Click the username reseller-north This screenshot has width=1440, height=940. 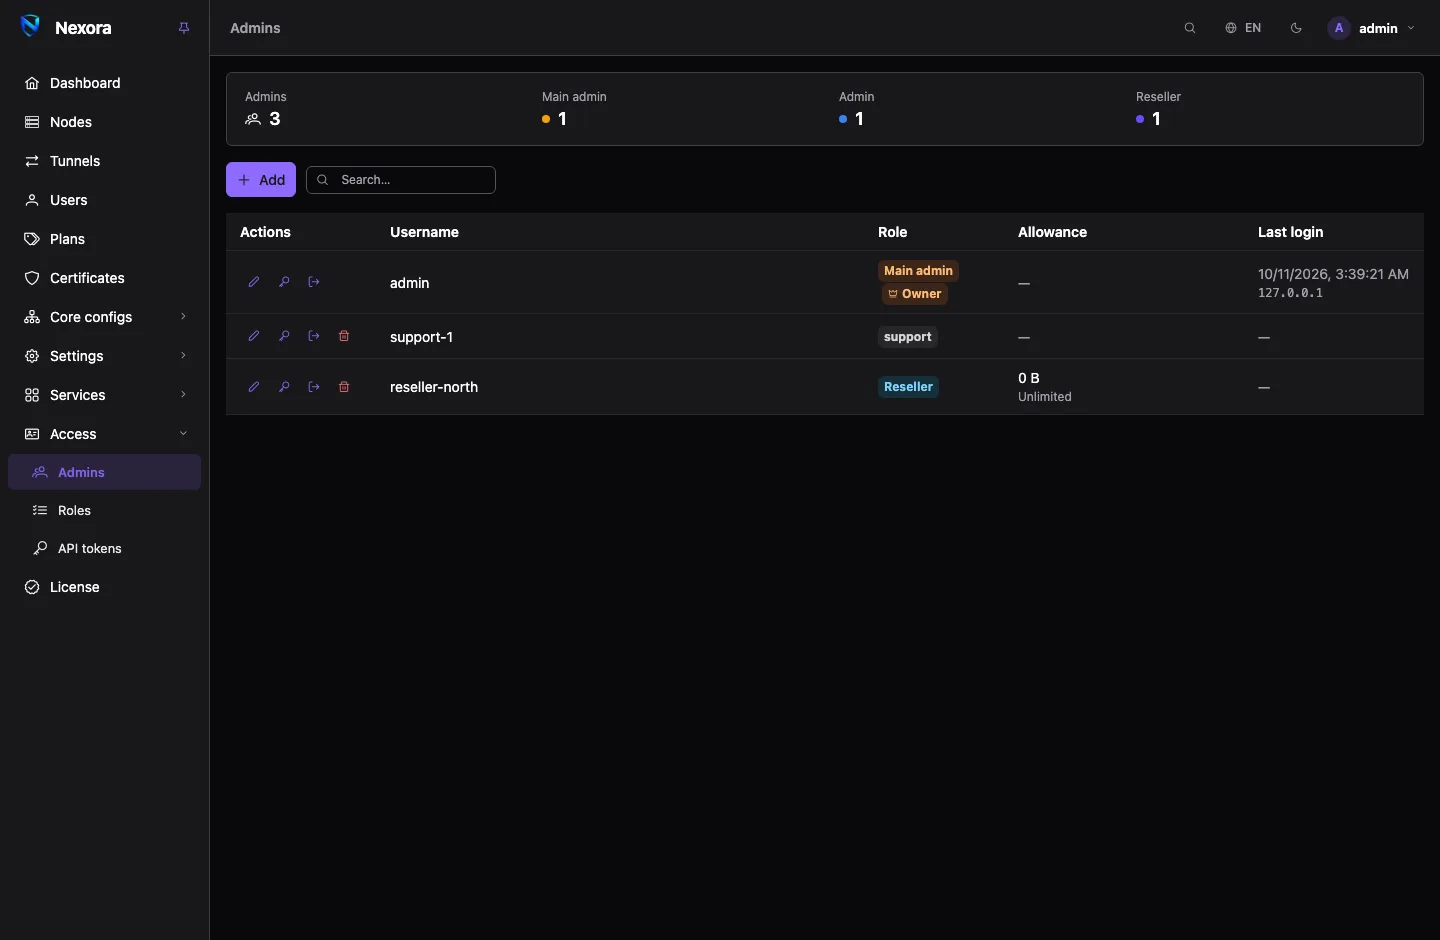[434, 387]
